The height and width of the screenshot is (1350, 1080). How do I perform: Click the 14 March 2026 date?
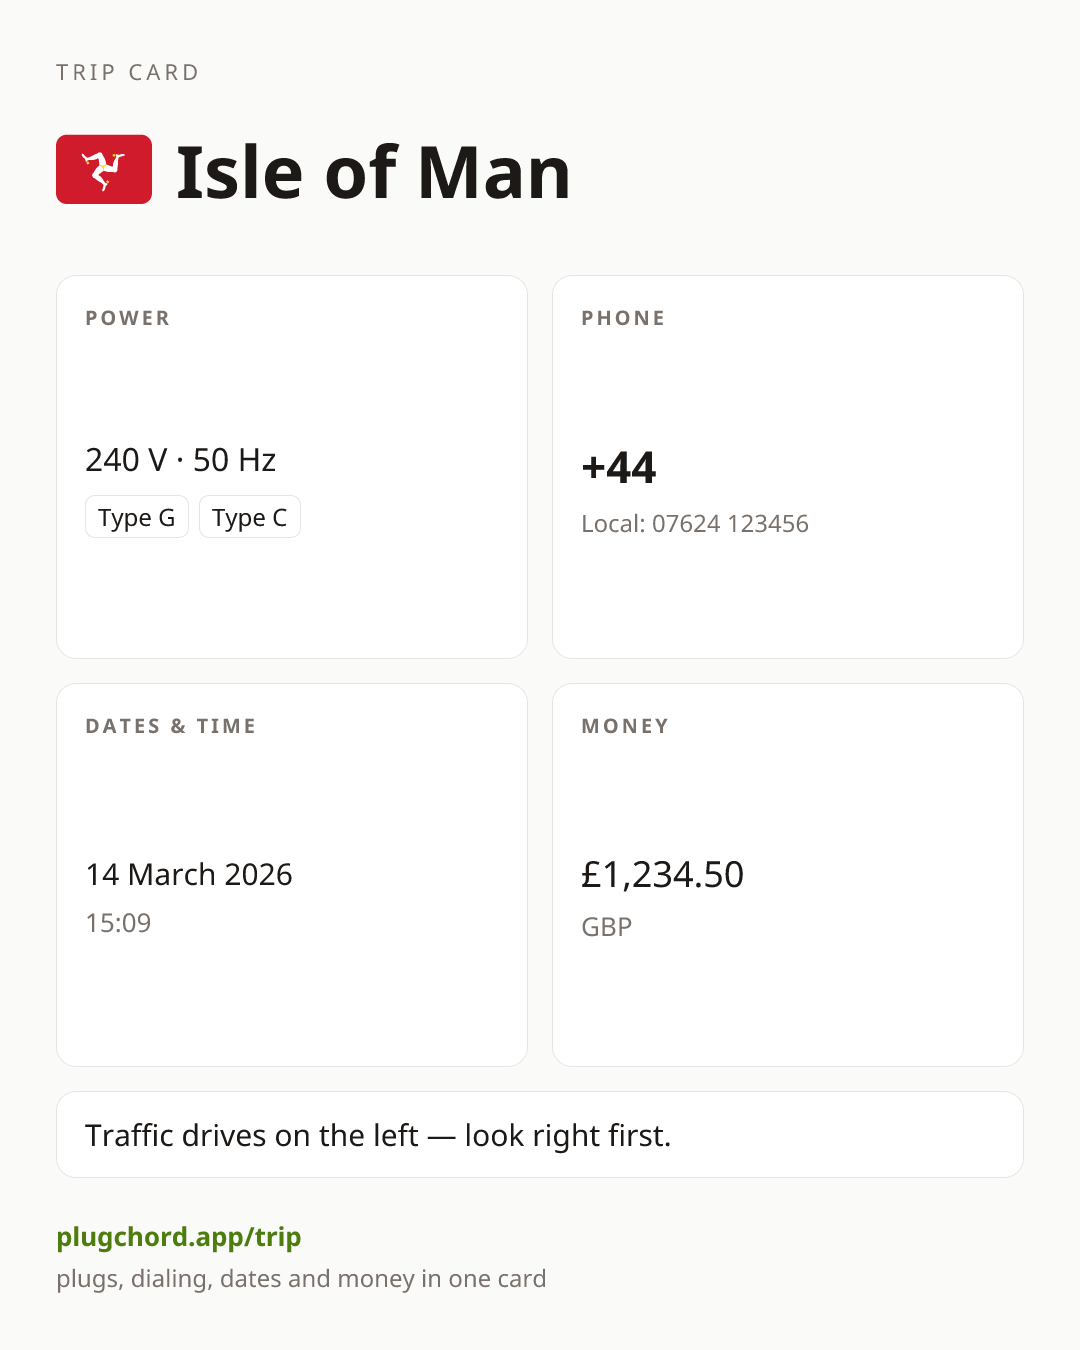189,874
